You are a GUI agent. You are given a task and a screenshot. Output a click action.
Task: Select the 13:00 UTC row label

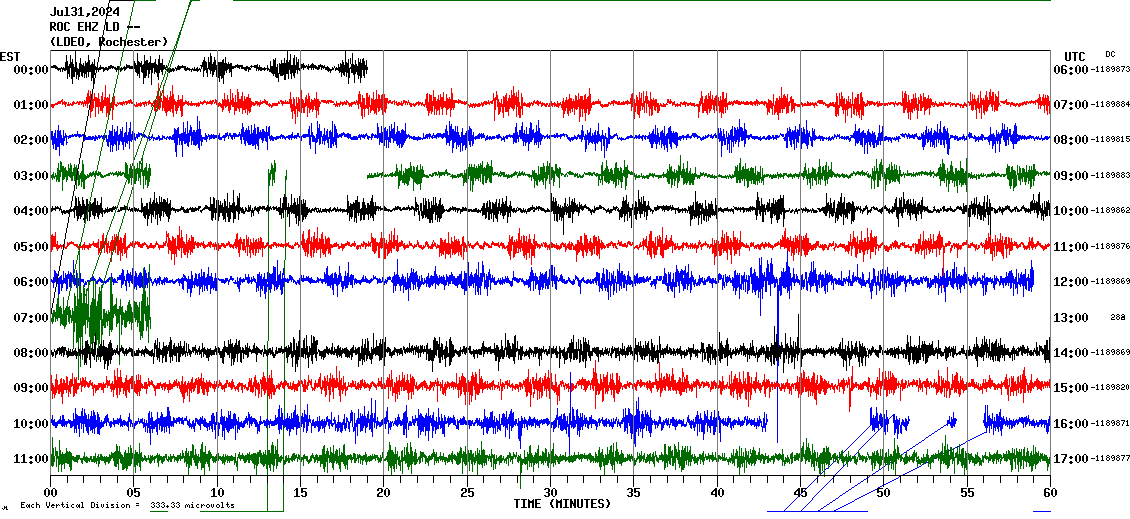point(1070,318)
